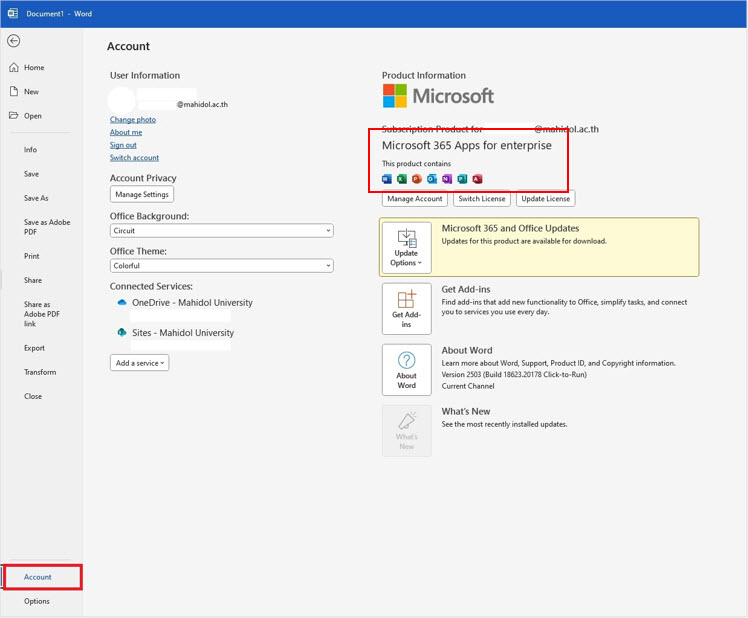Open Options in the left sidebar
The height and width of the screenshot is (618, 748).
pyautogui.click(x=37, y=601)
